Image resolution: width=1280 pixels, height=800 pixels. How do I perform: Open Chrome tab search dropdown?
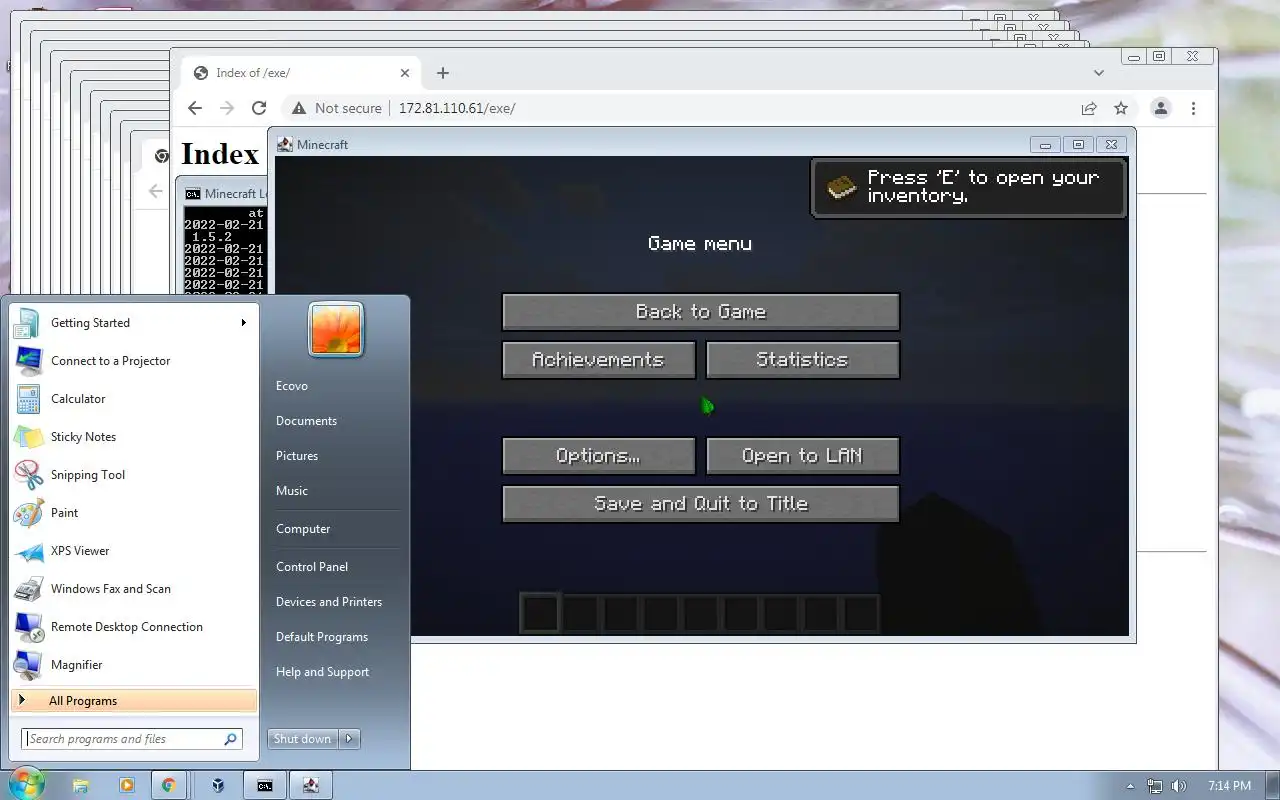(x=1099, y=73)
